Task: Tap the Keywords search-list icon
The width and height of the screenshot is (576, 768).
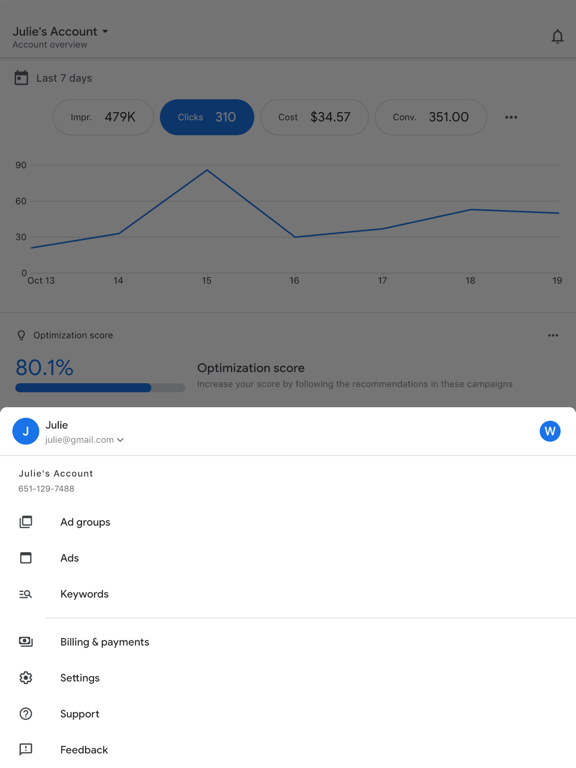Action: pos(25,594)
